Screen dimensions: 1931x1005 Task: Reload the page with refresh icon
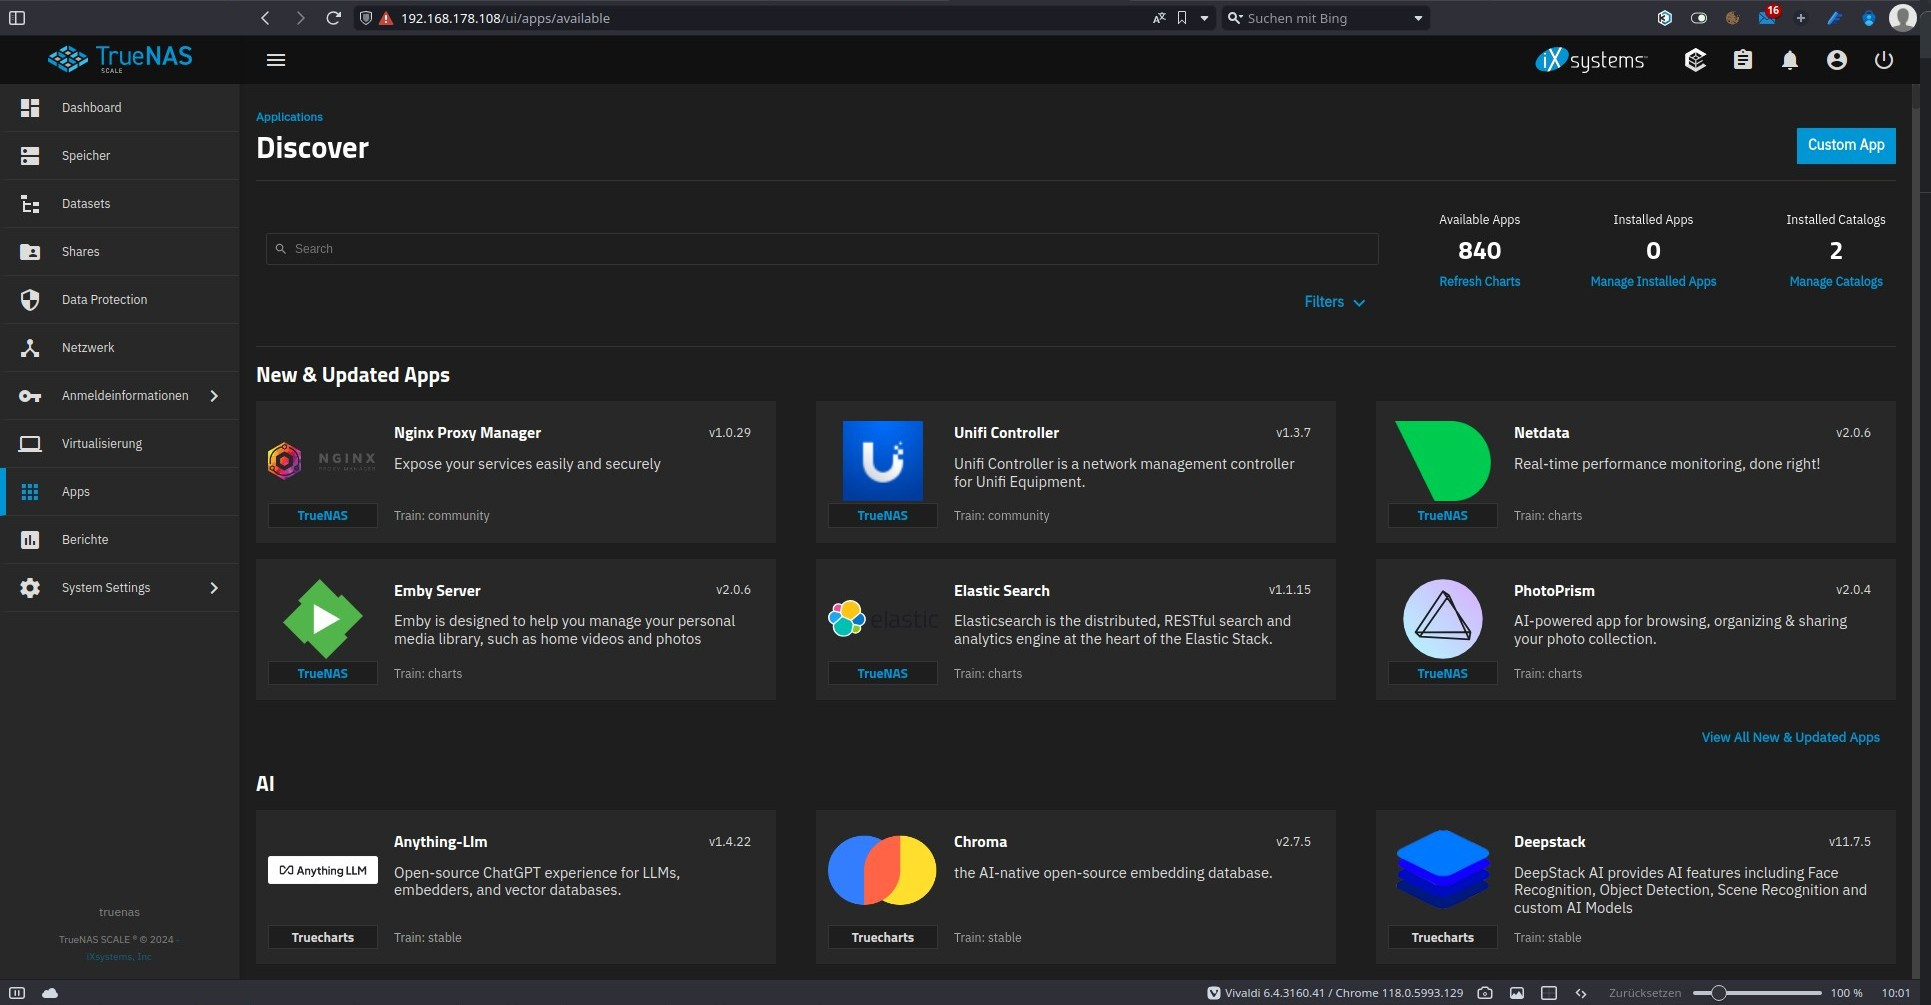click(333, 18)
